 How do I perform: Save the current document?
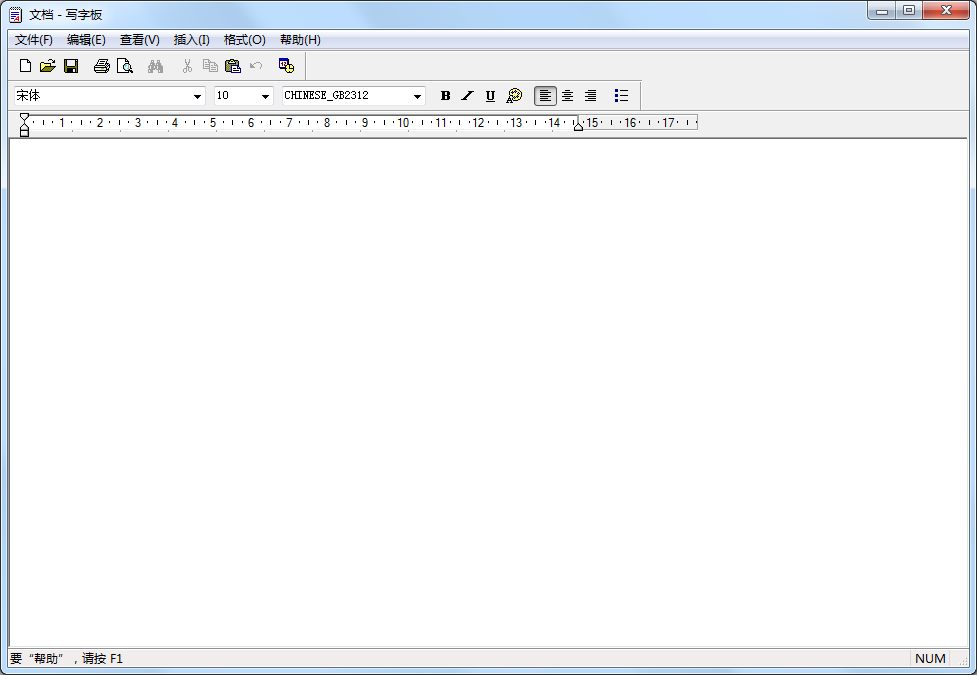coord(71,65)
